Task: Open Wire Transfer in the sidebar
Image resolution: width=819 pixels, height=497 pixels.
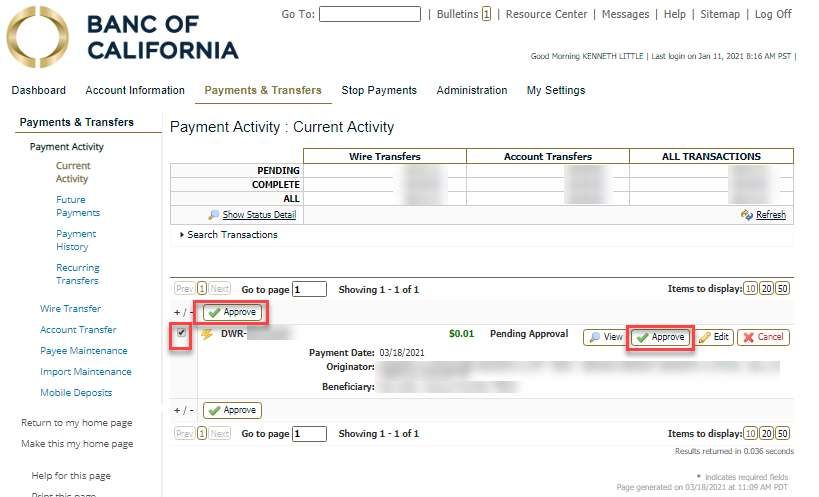Action: coord(71,309)
